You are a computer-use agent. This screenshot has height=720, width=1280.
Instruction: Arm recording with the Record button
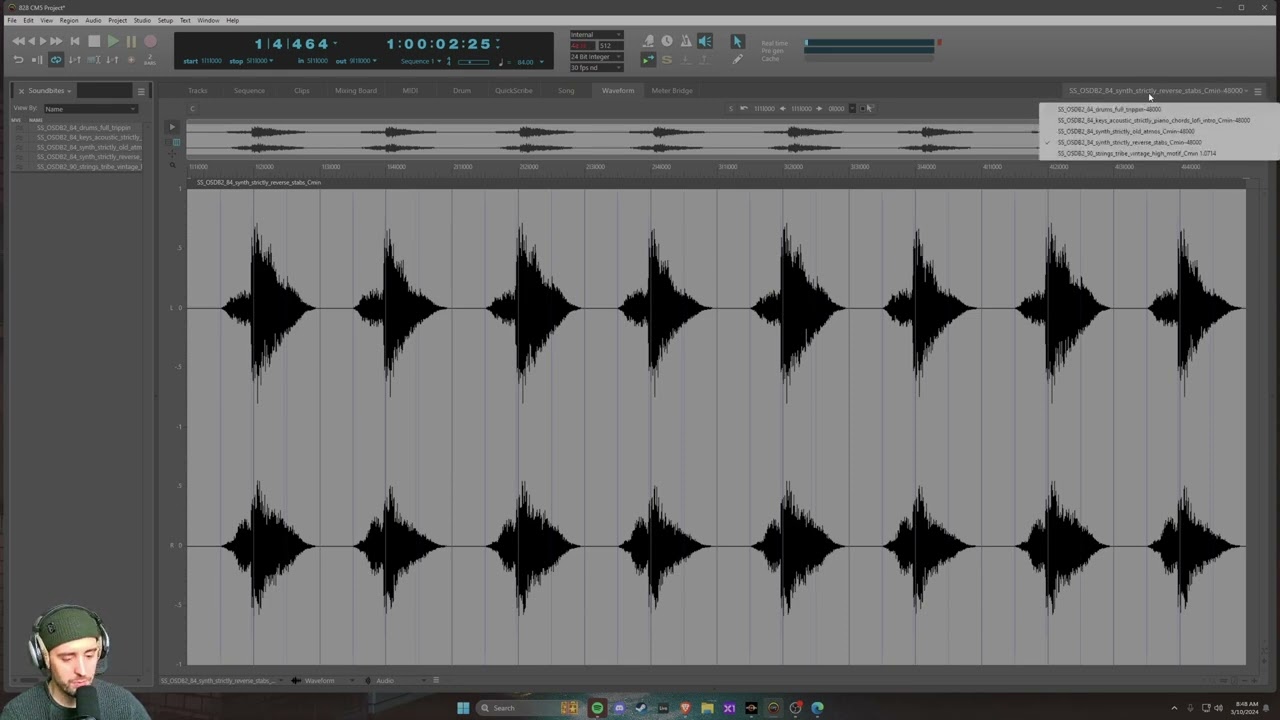click(x=150, y=41)
